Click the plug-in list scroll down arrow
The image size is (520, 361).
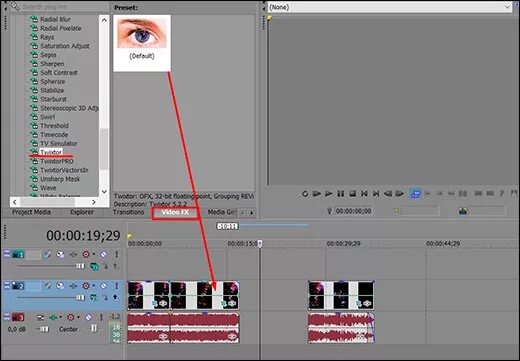pos(104,192)
